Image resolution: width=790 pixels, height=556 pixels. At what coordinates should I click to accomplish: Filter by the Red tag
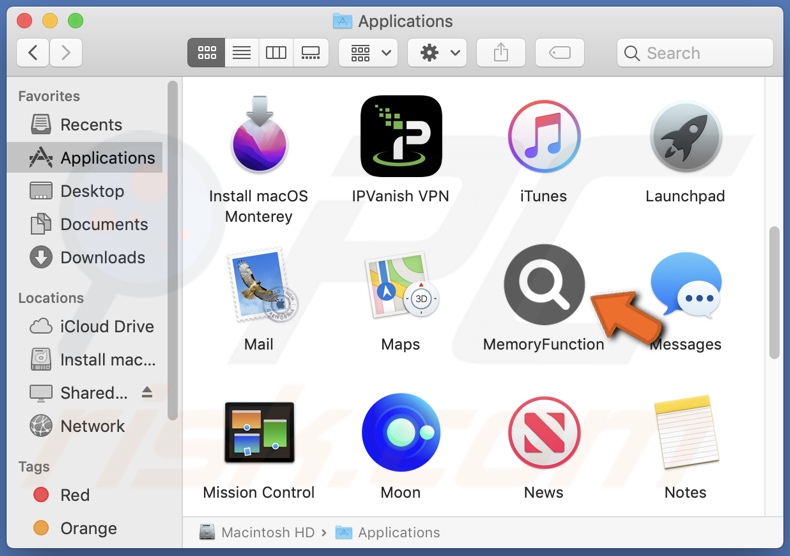tap(85, 495)
